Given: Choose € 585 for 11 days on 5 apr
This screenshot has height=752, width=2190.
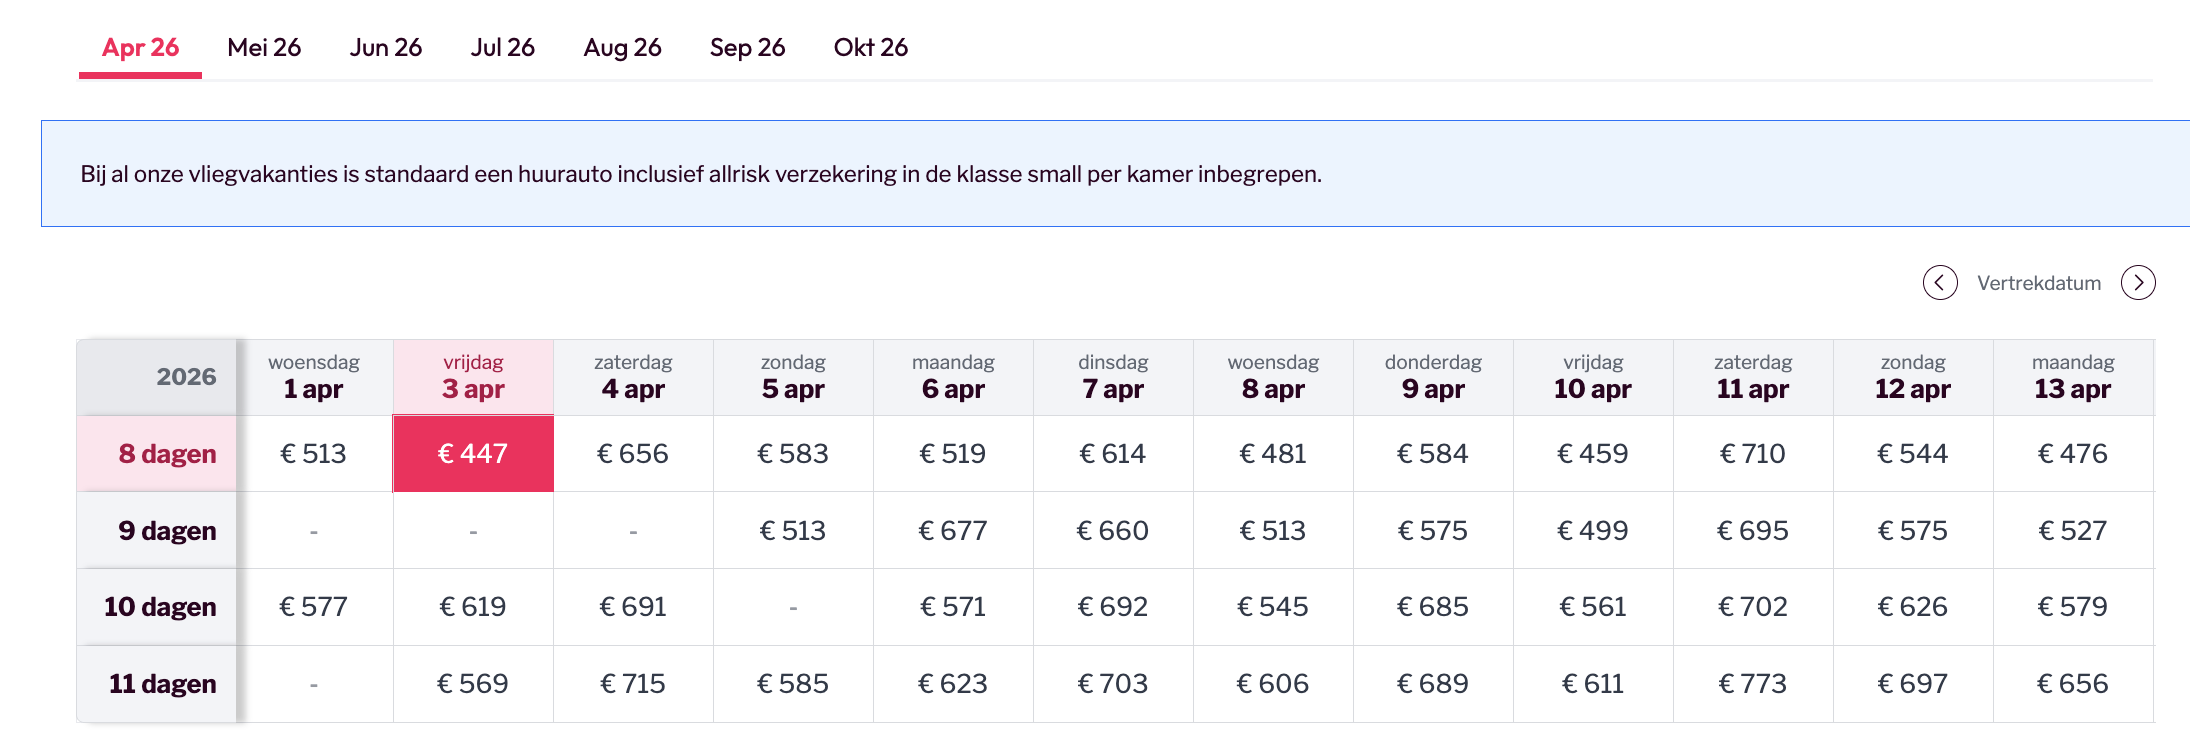Looking at the screenshot, I should [793, 684].
